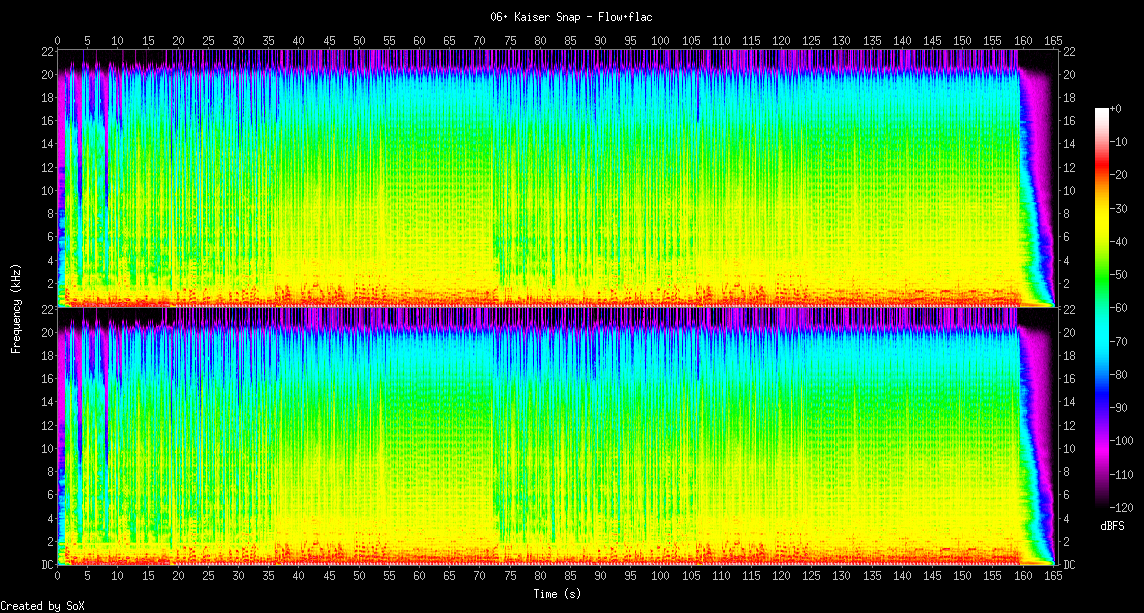Click the 80 second tick on top time axis
The width and height of the screenshot is (1144, 613).
tap(540, 41)
